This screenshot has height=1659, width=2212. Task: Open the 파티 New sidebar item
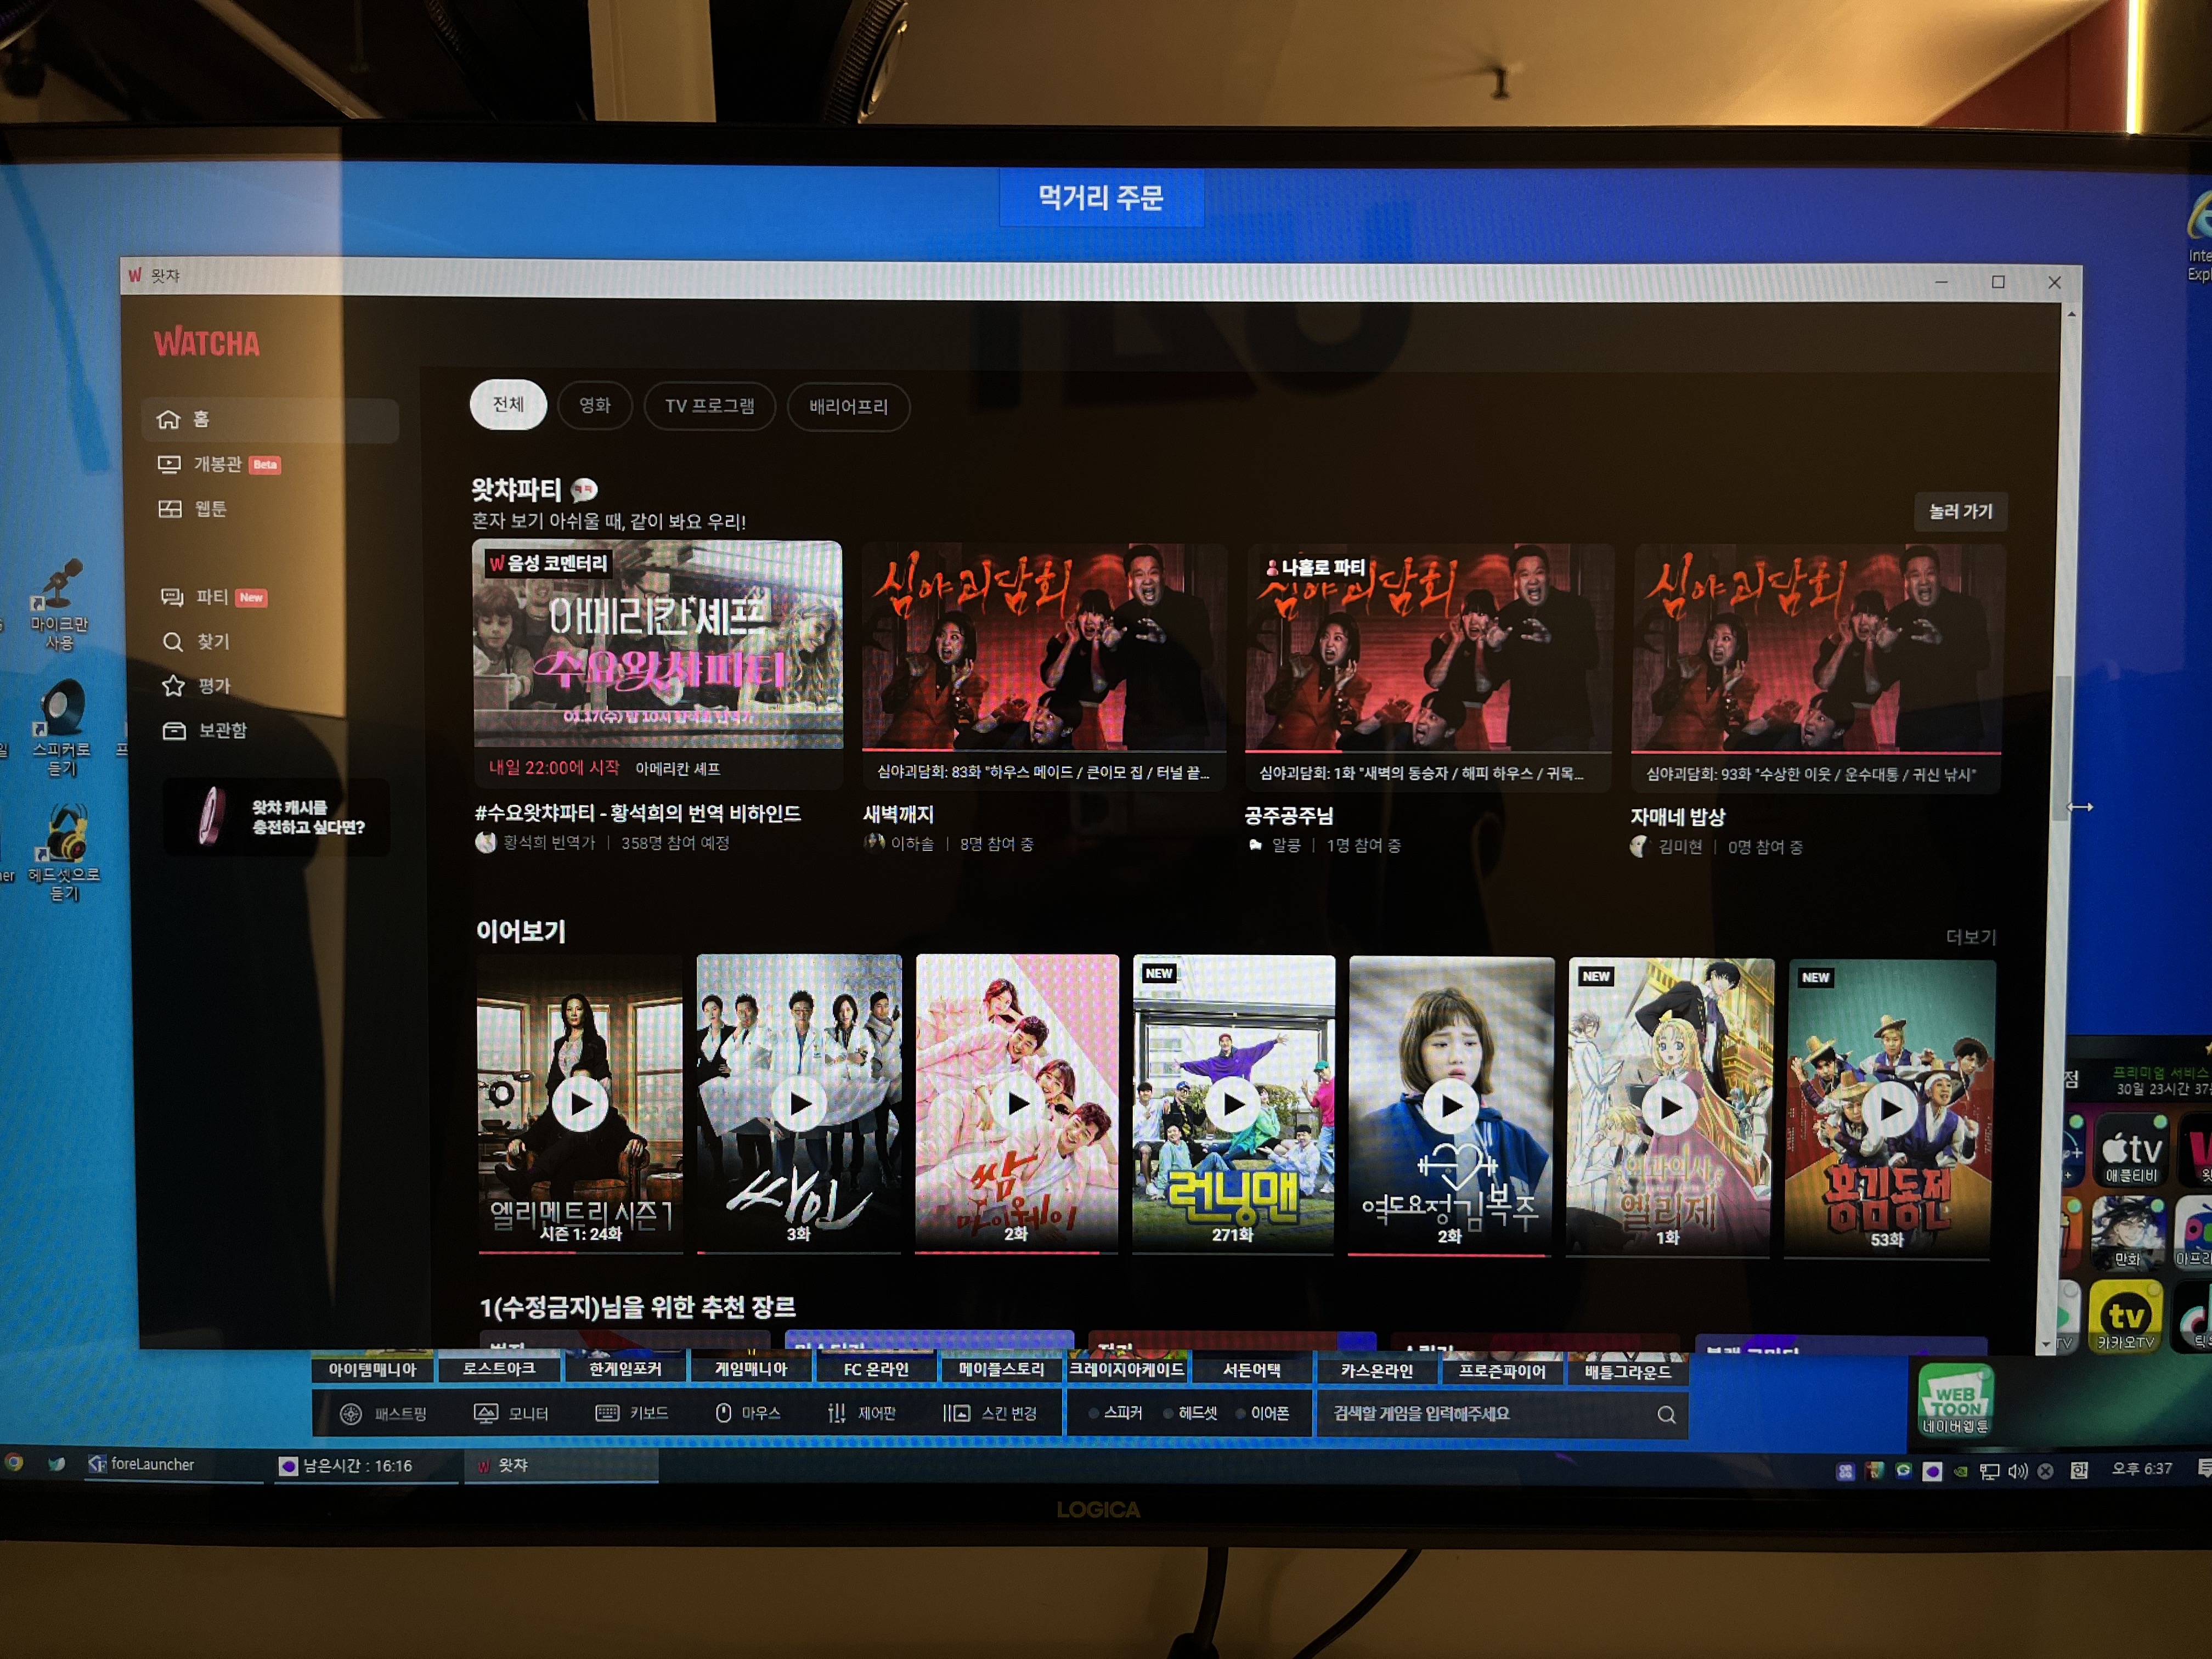pyautogui.click(x=214, y=597)
